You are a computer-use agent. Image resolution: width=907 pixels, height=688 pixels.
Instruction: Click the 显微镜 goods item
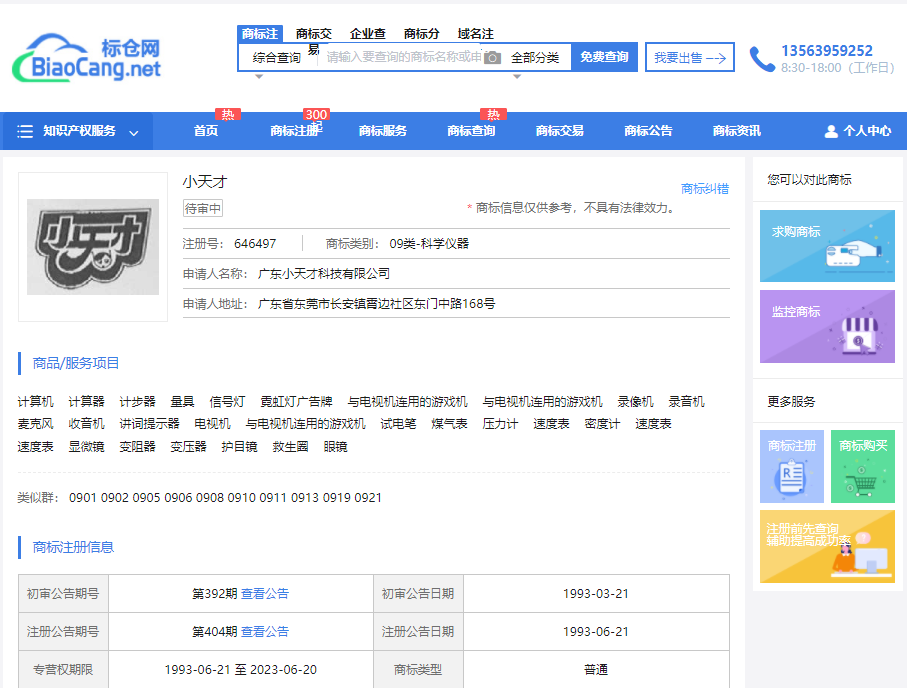[86, 447]
